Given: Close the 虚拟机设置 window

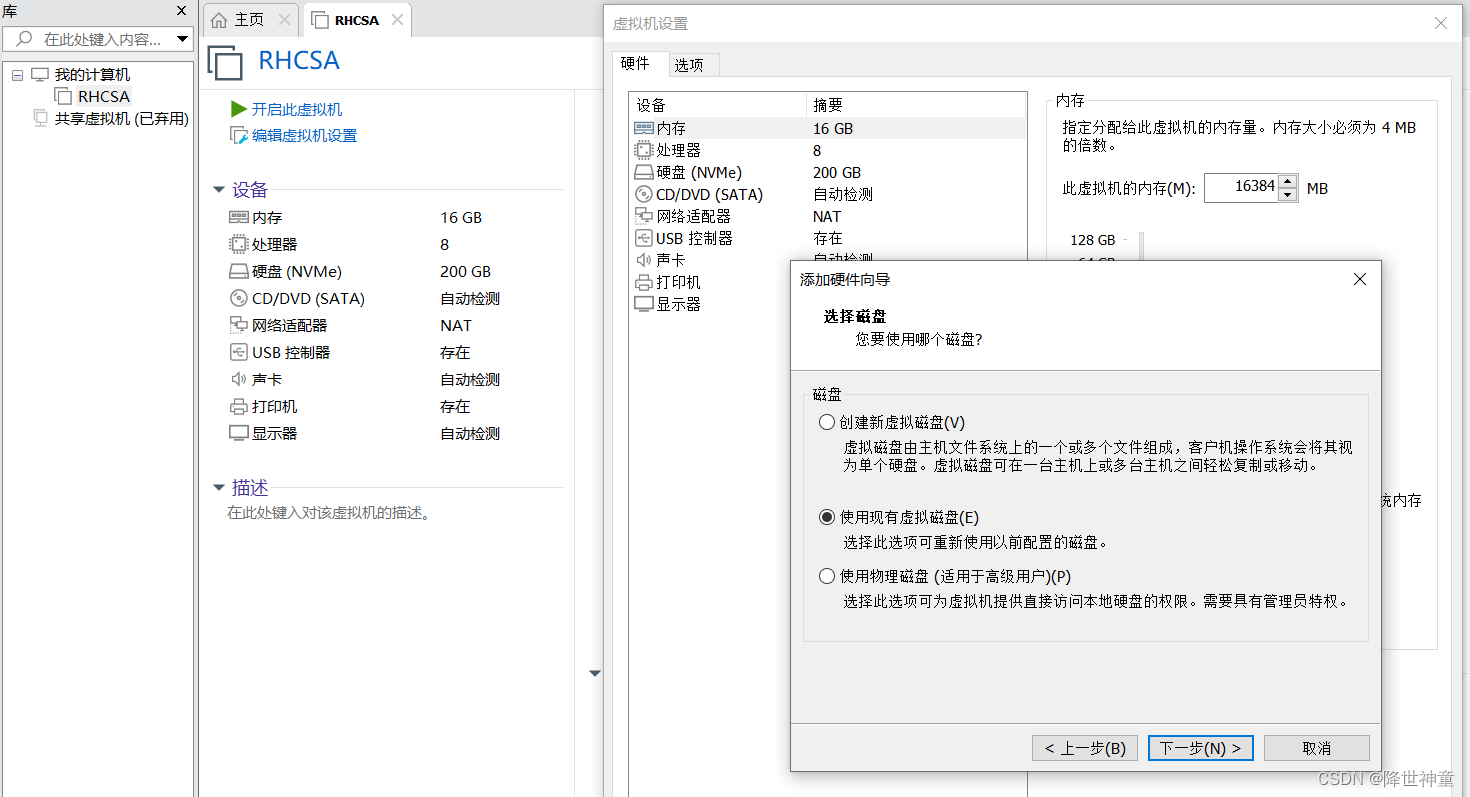Looking at the screenshot, I should point(1441,23).
